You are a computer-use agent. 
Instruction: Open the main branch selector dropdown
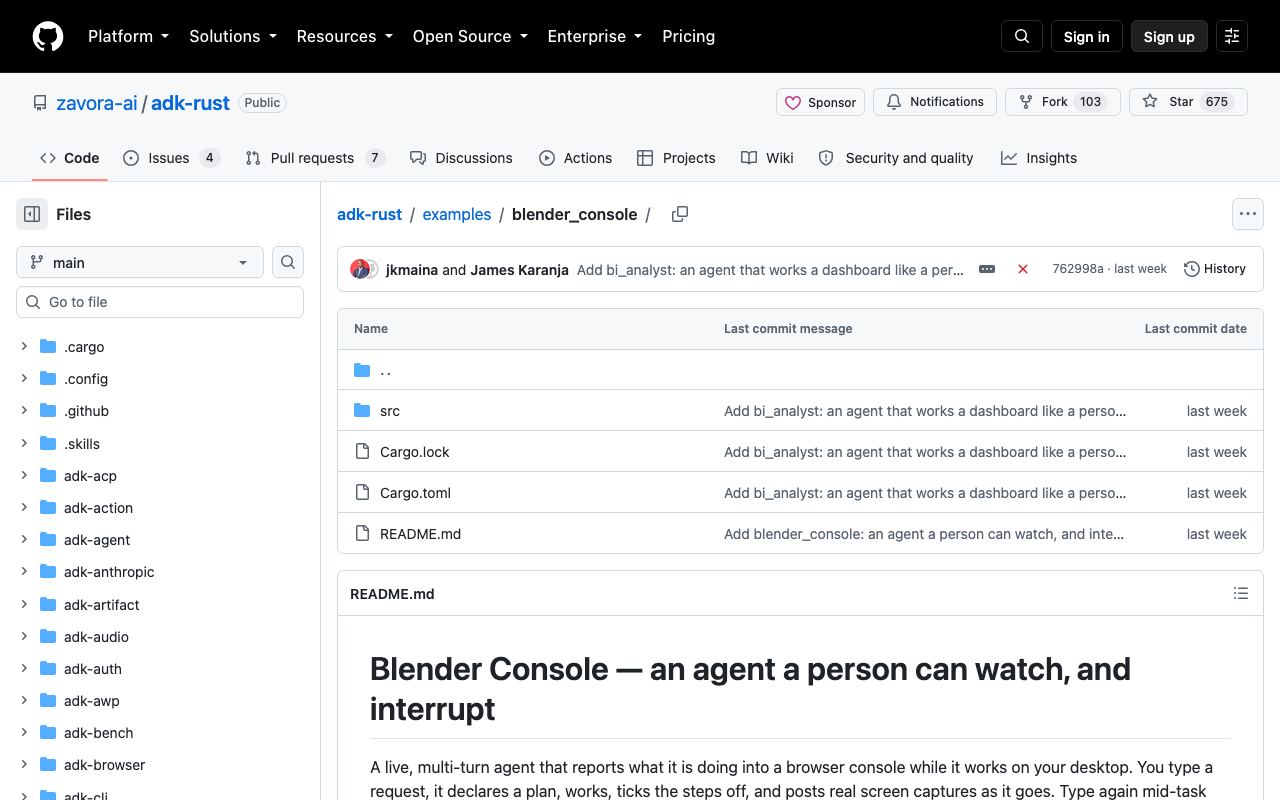(140, 262)
